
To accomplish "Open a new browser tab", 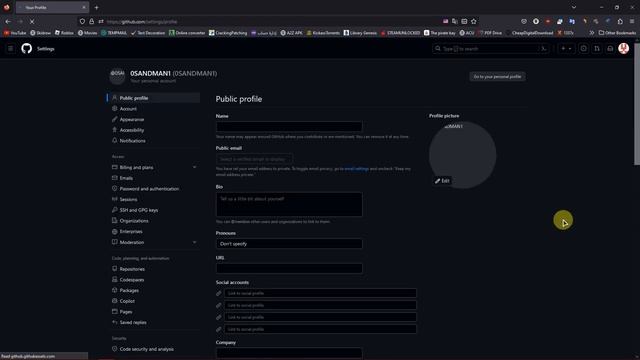I will coord(96,7).
